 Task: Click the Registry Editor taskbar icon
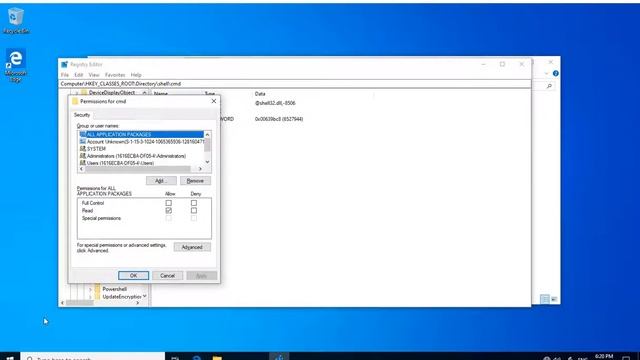pos(279,357)
